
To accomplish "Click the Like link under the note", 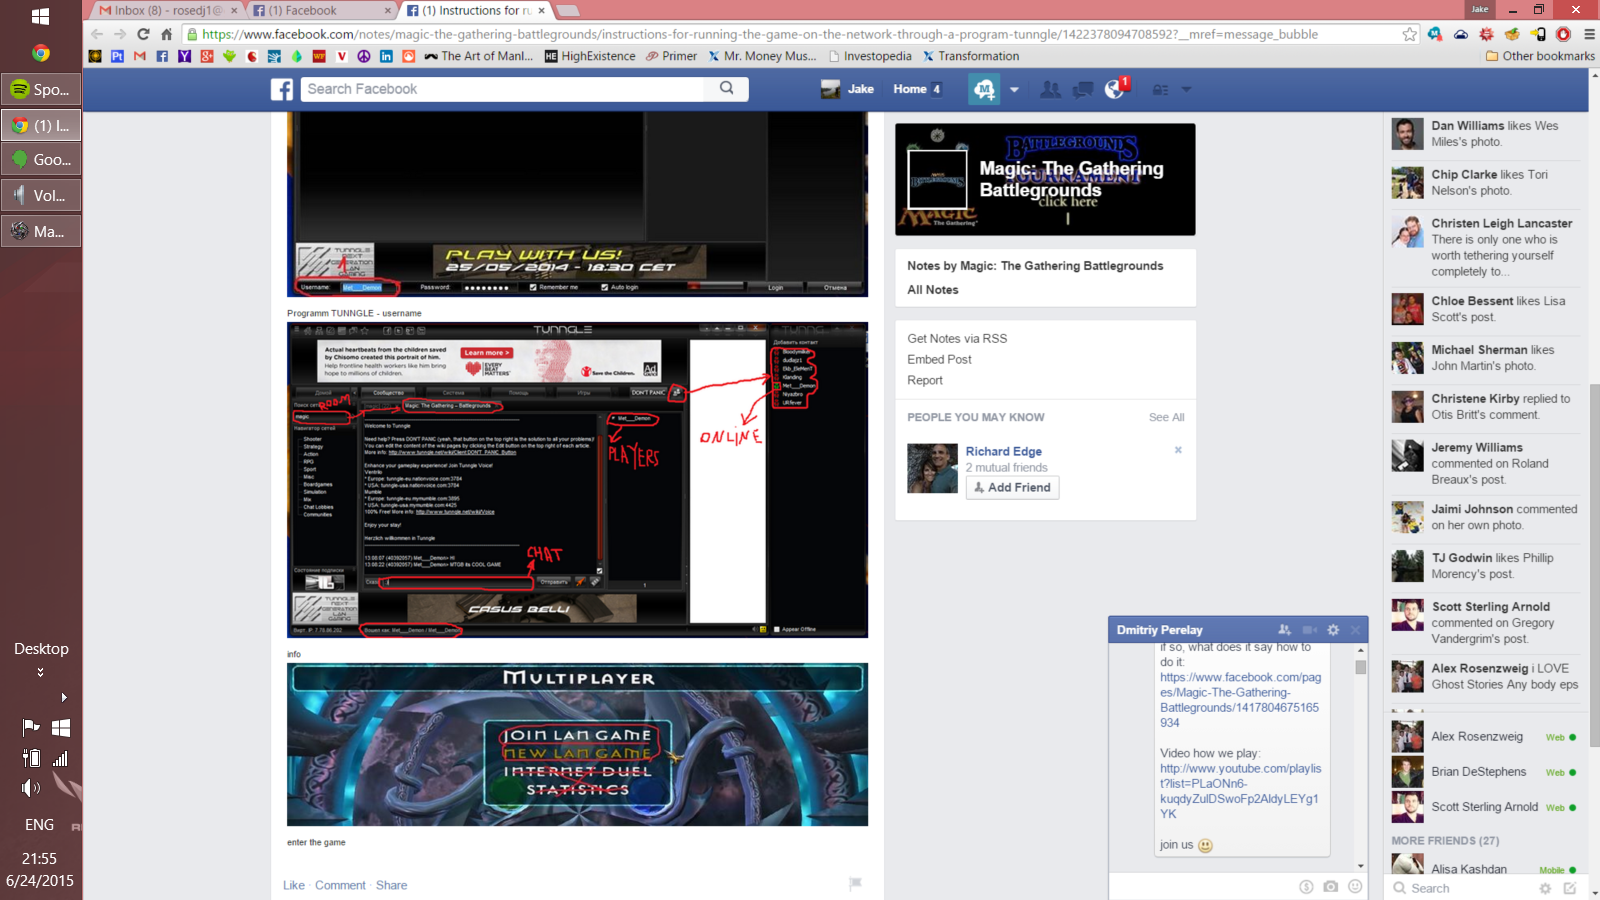I will (294, 886).
